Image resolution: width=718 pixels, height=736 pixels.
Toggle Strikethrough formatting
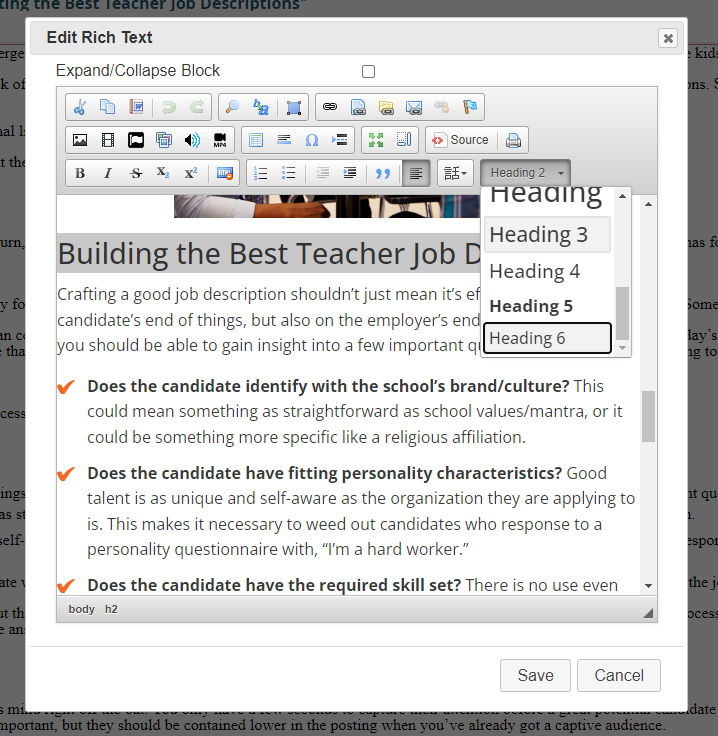click(136, 173)
